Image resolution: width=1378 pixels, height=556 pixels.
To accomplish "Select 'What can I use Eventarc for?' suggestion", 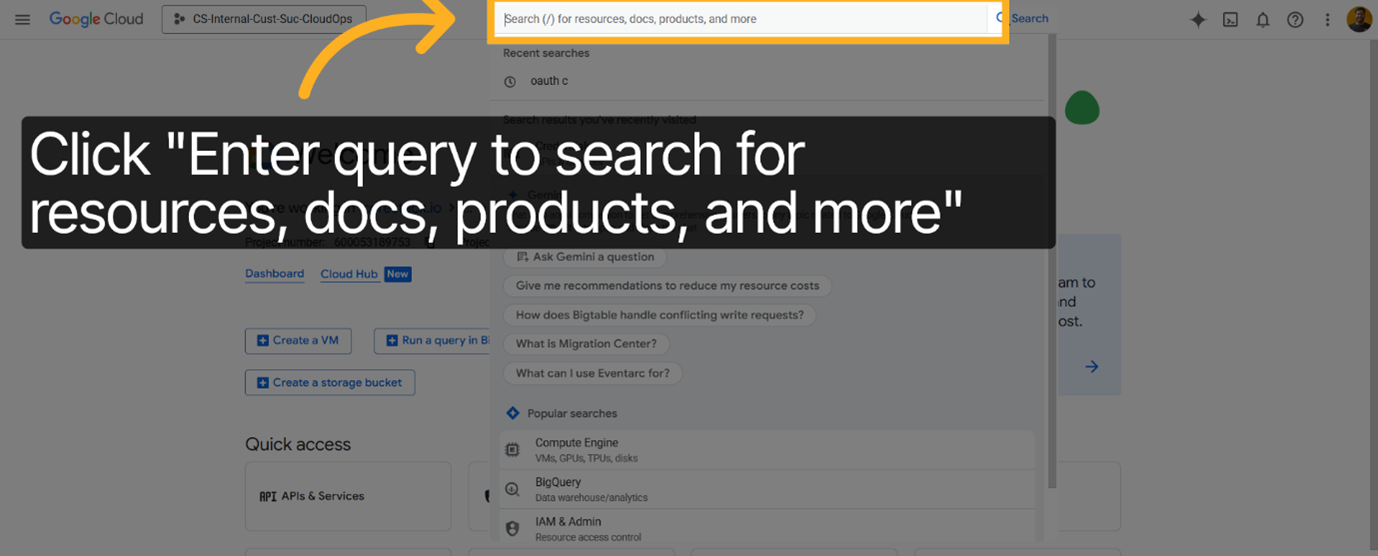I will 592,373.
